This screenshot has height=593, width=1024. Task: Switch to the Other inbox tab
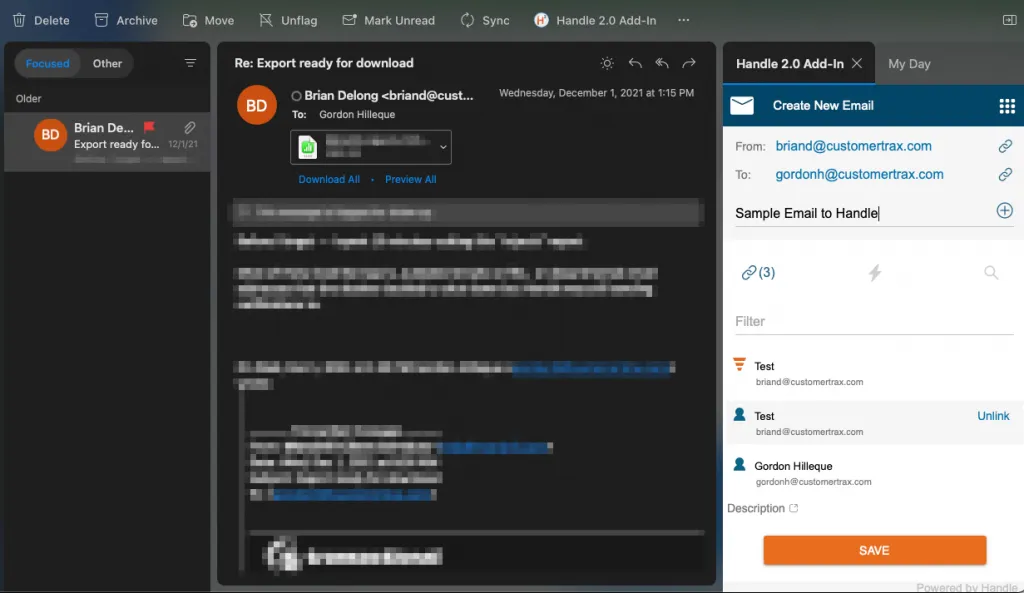(107, 63)
